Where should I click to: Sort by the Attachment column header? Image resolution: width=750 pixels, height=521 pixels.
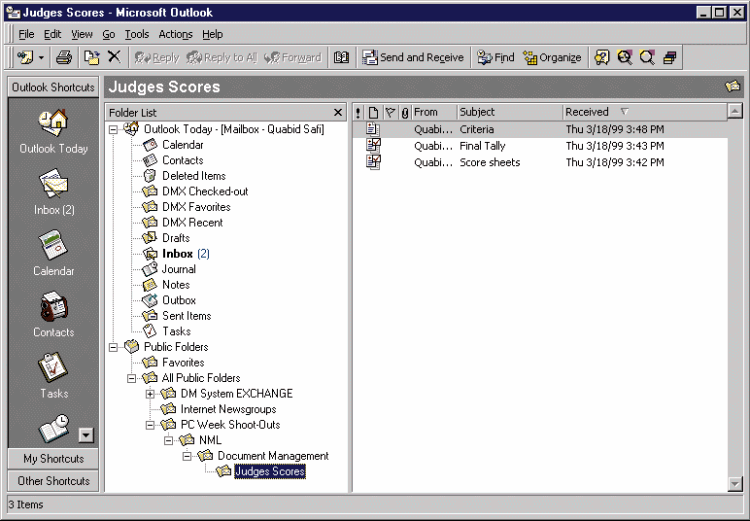point(405,112)
